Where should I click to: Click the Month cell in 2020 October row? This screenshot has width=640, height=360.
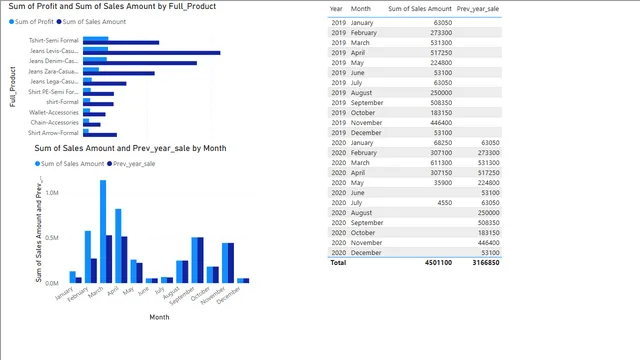363,233
